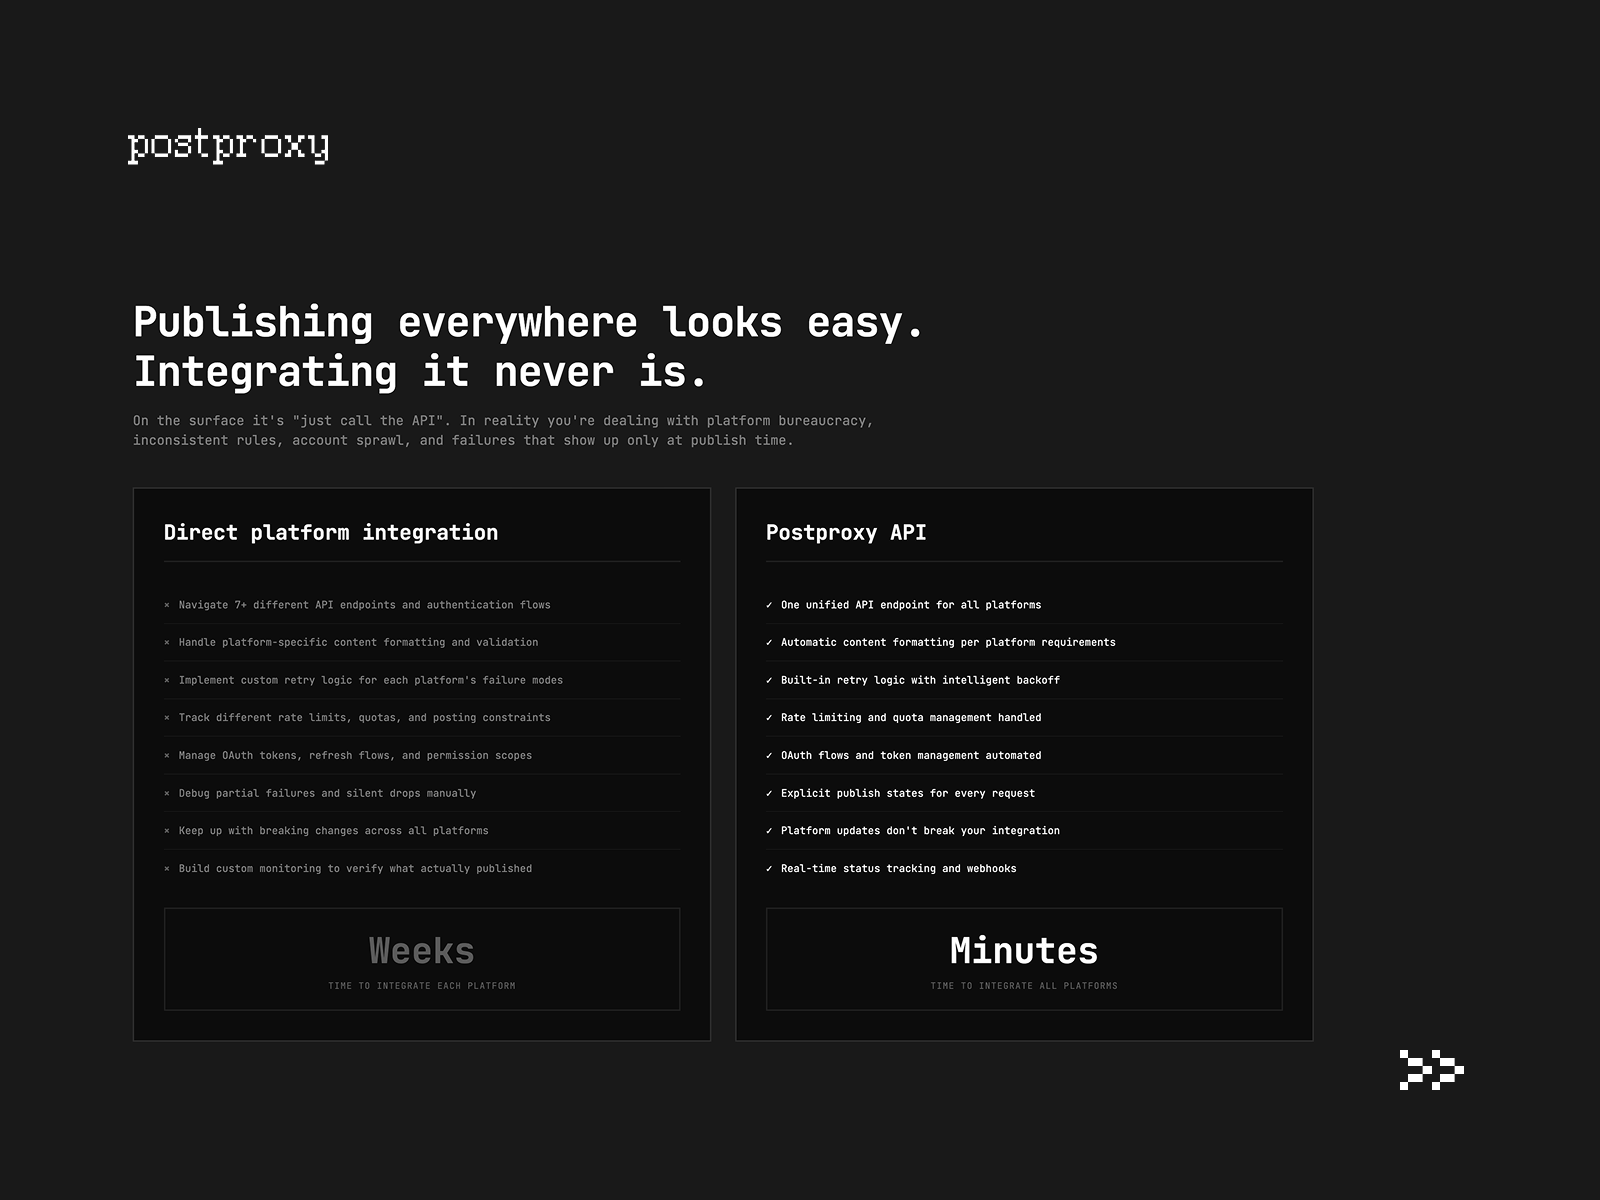
Task: Click the checkmark beside intelligent backoff item
Action: pyautogui.click(x=768, y=680)
